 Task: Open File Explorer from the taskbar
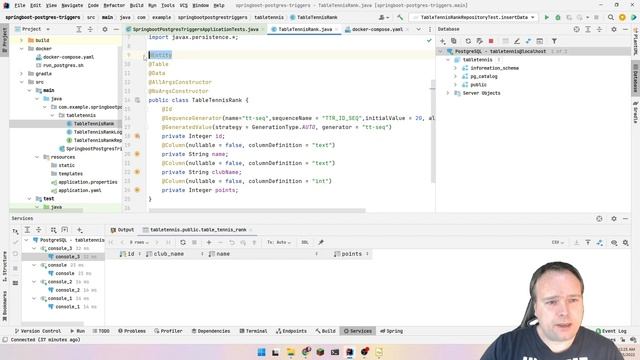point(291,352)
